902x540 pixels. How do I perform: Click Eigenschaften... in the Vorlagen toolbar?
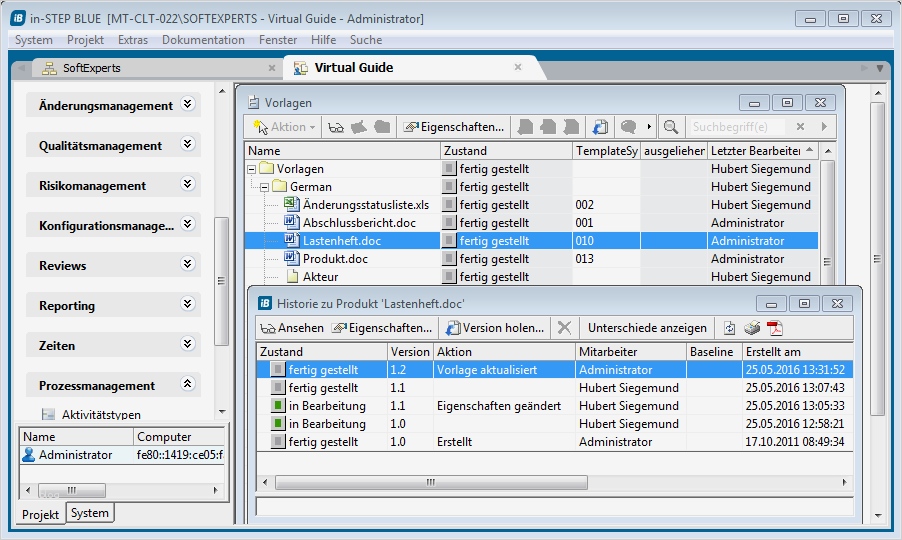point(454,127)
